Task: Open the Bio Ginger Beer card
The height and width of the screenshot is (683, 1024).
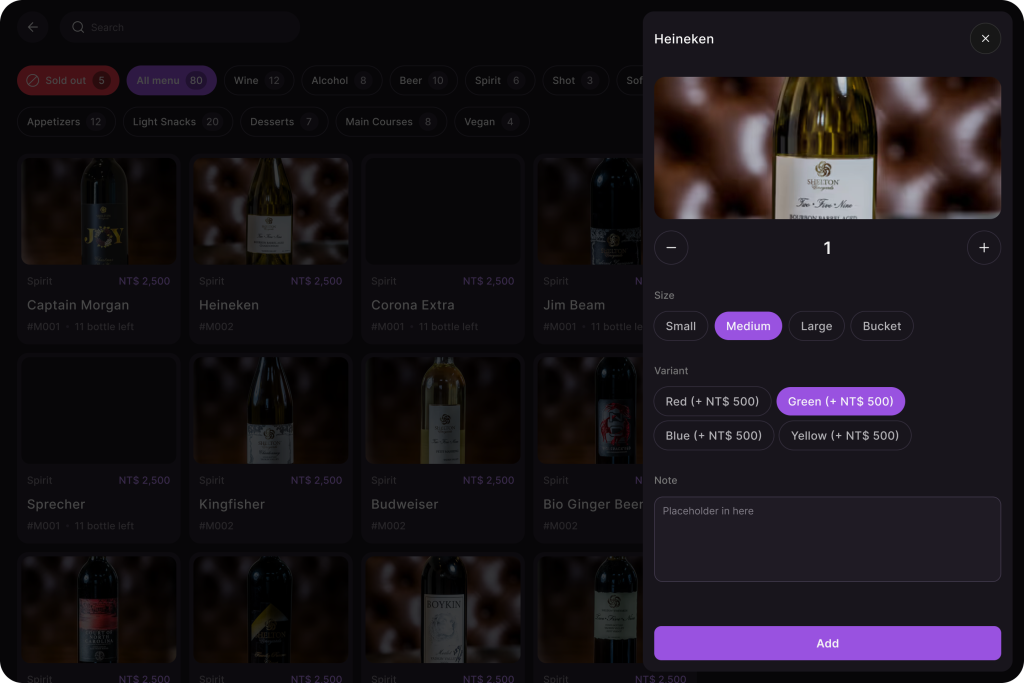Action: (x=590, y=448)
